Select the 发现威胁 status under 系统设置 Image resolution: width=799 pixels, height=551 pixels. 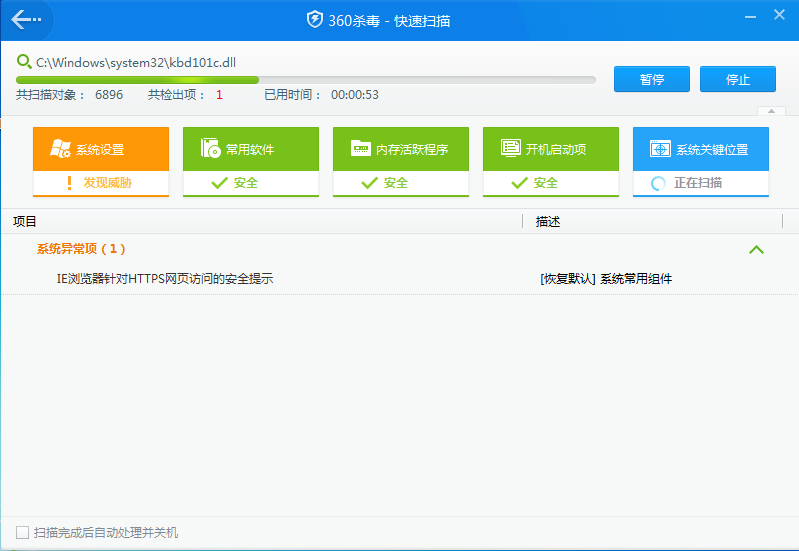pos(107,183)
